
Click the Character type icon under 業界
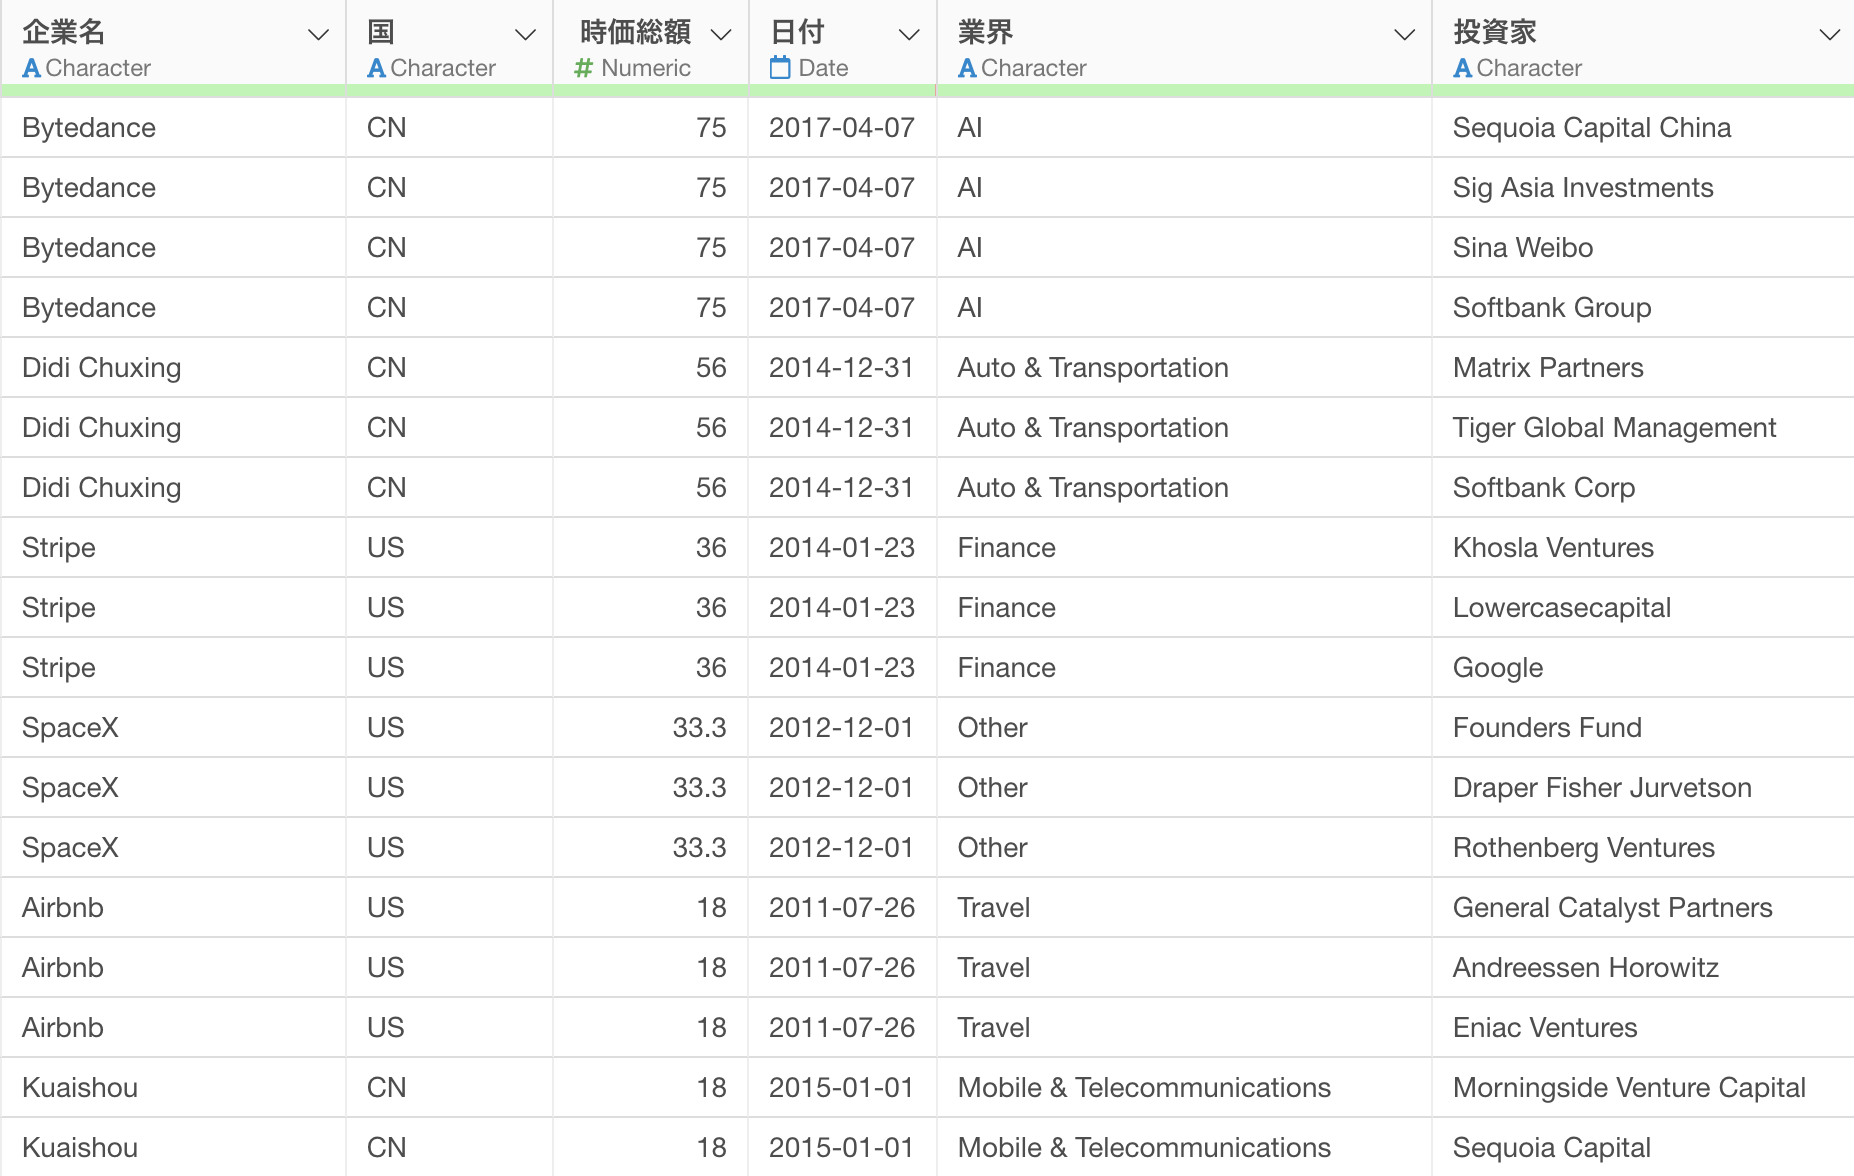[968, 68]
